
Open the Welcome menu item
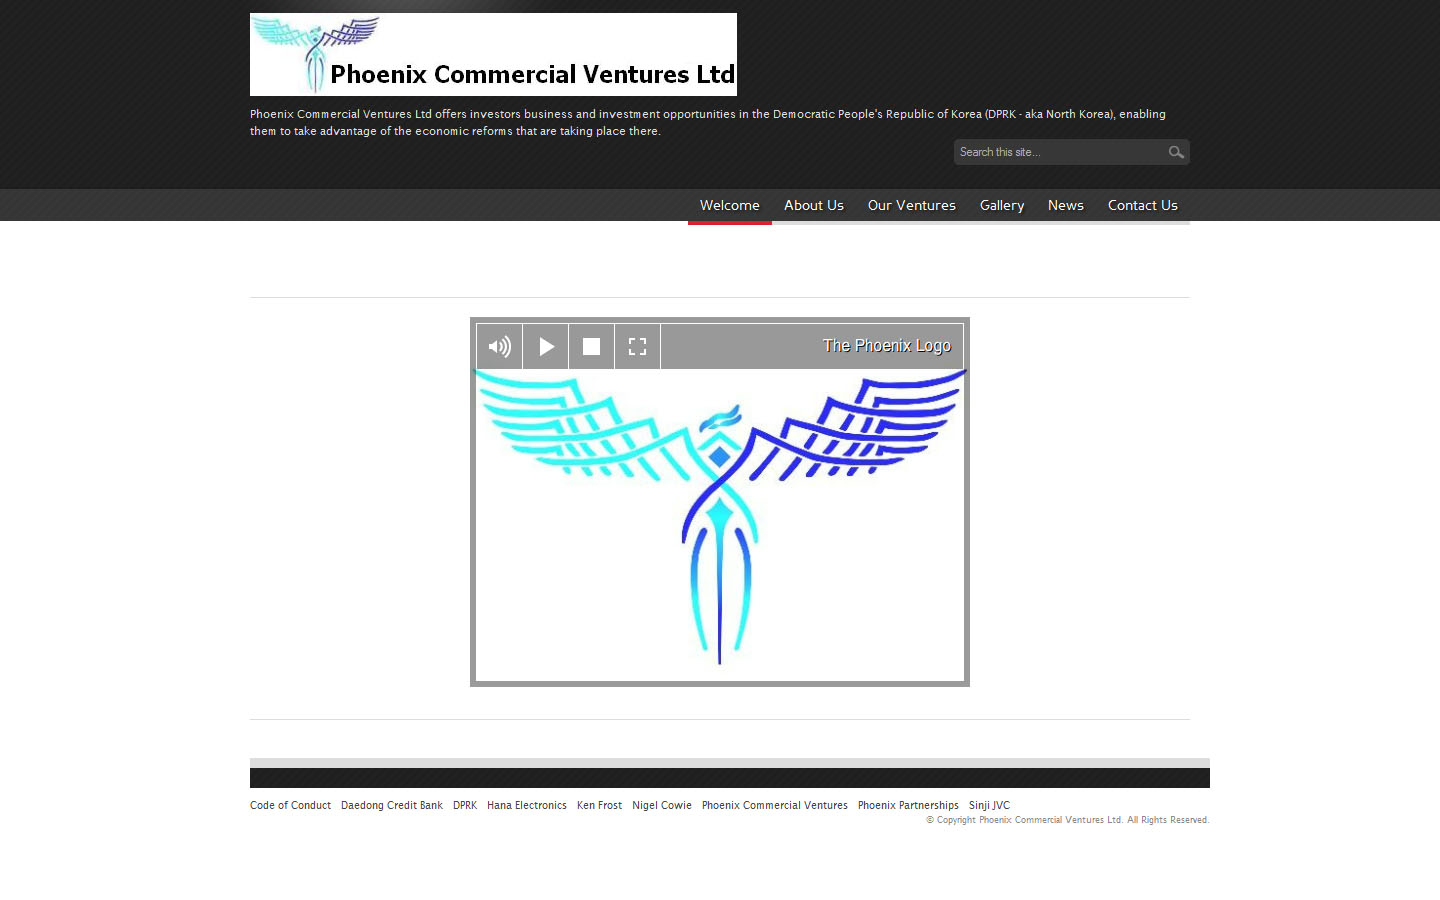[x=729, y=205]
